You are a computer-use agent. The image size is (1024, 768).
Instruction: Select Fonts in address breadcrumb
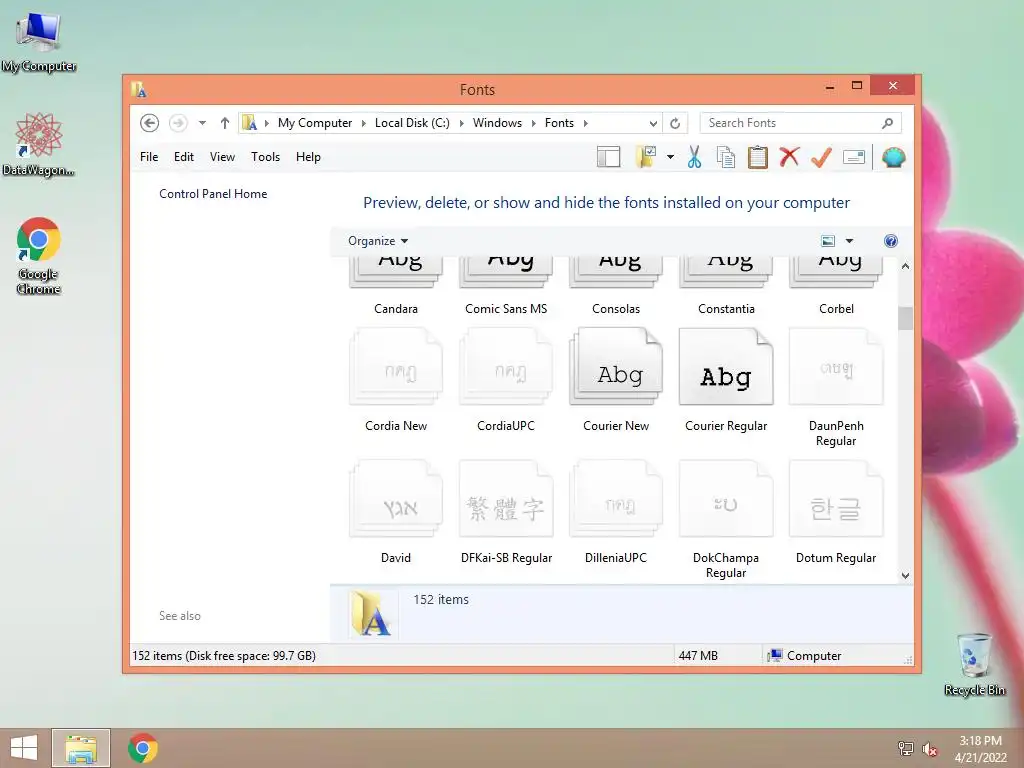559,123
